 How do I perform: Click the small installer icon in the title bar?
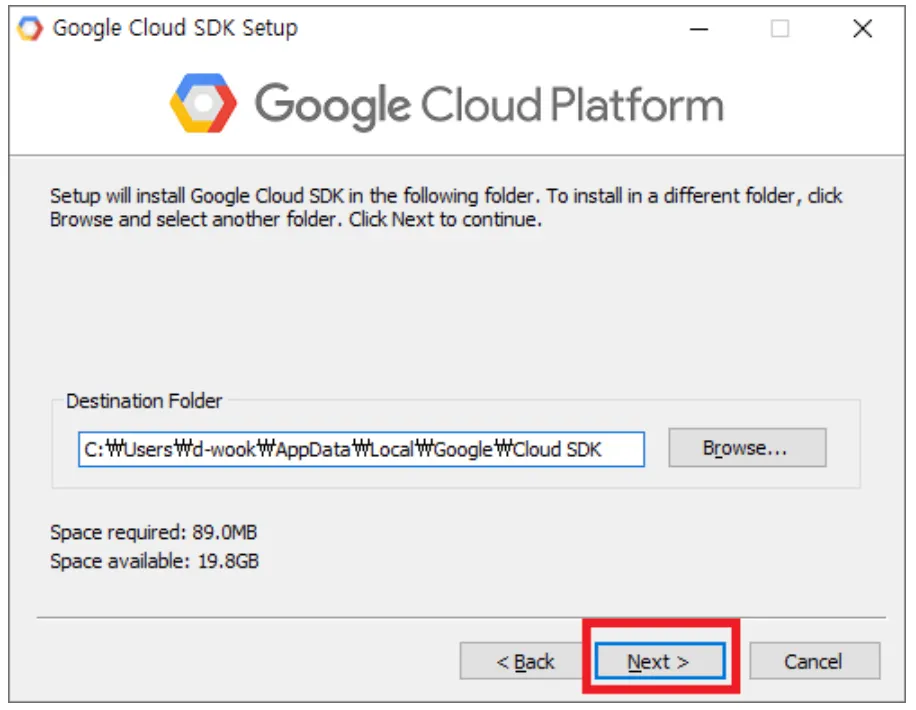31,28
